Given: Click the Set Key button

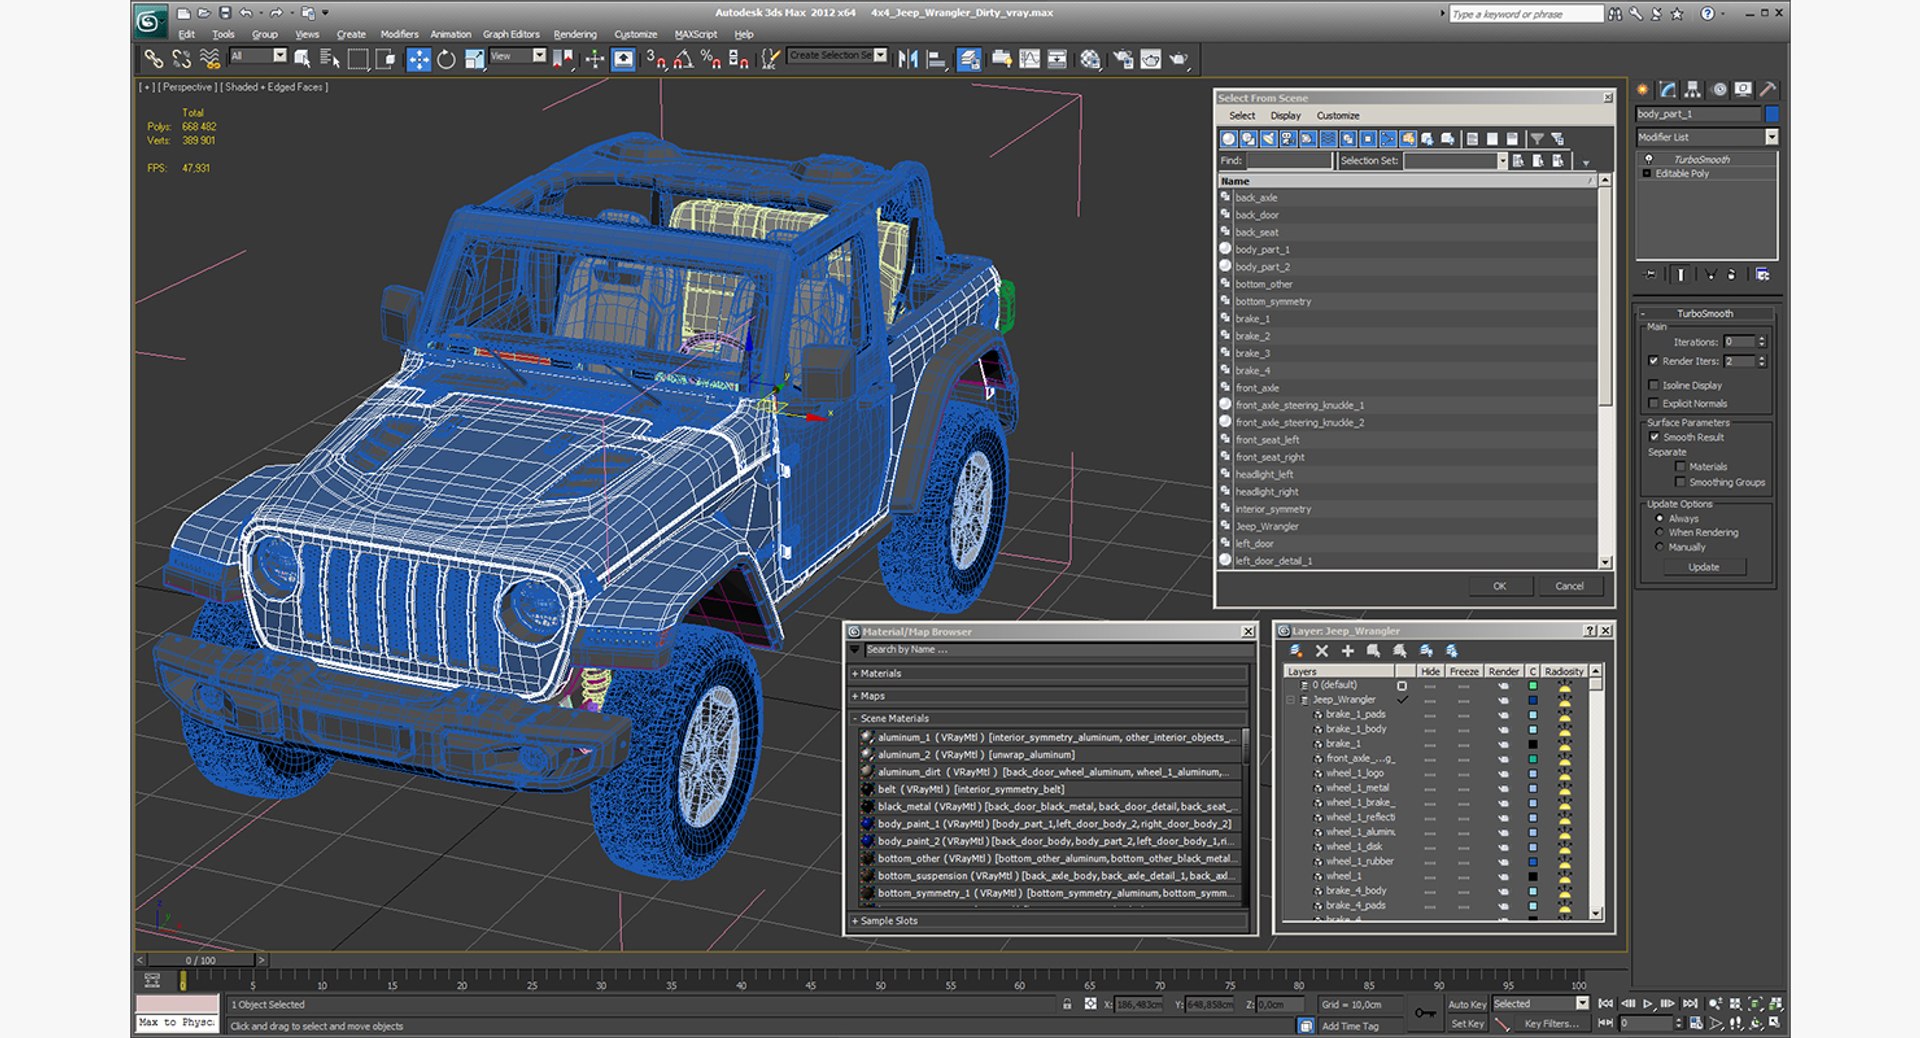Looking at the screenshot, I should (1467, 1024).
